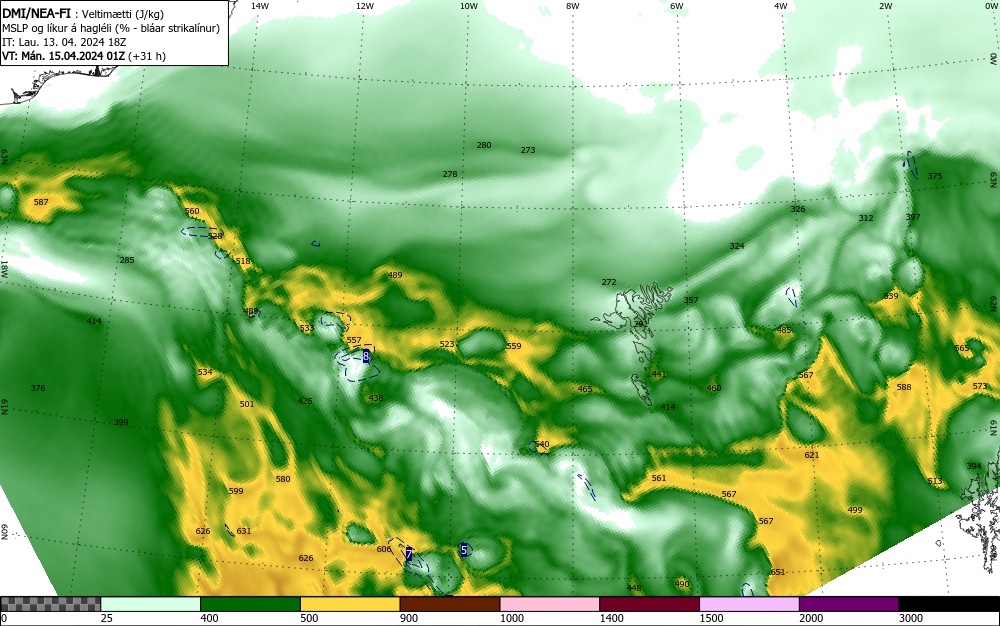Select the purple 2000–3000 legend swatch

849,604
